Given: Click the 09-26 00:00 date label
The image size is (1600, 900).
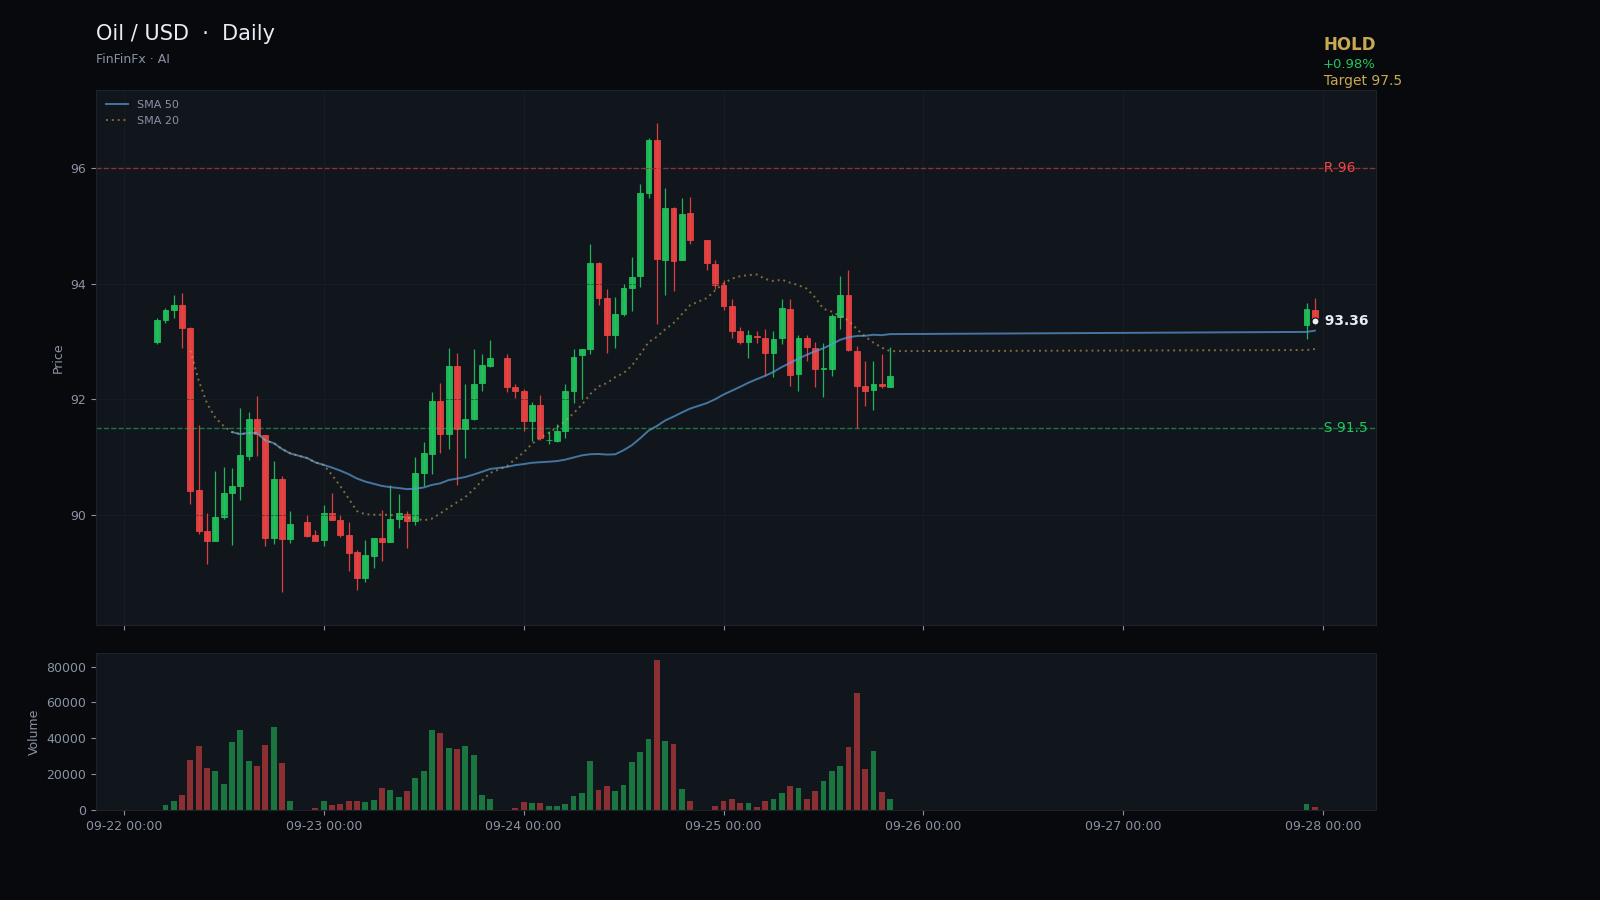Looking at the screenshot, I should (x=923, y=826).
